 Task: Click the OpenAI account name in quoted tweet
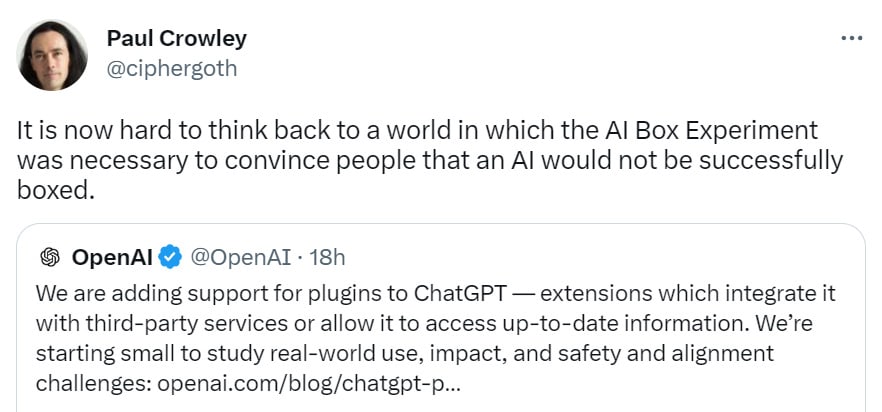click(112, 257)
